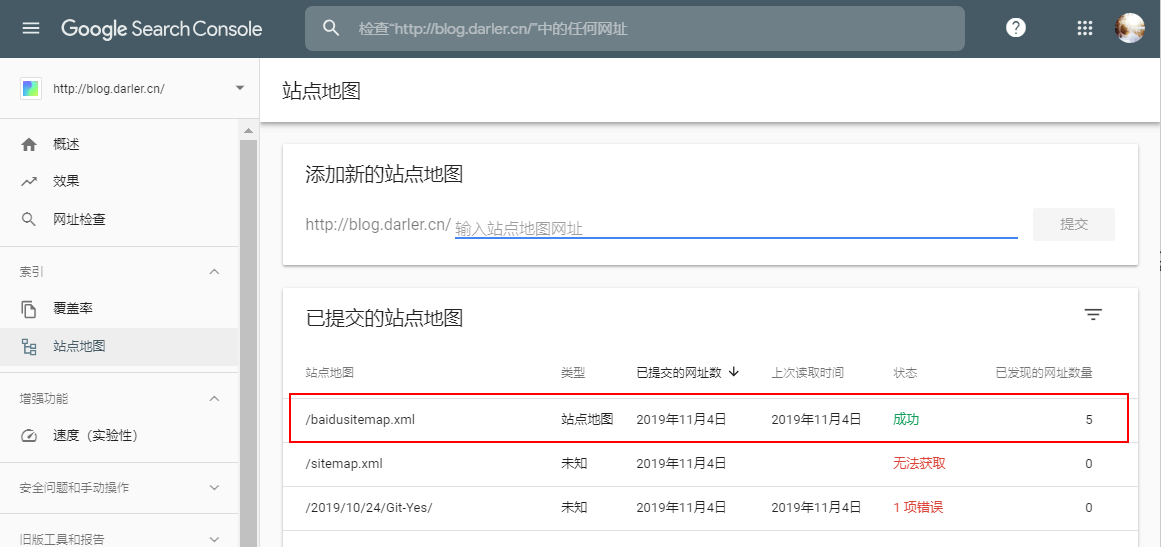Open the /baidusitemap.xml sitemap row
The image size is (1161, 547).
(709, 420)
